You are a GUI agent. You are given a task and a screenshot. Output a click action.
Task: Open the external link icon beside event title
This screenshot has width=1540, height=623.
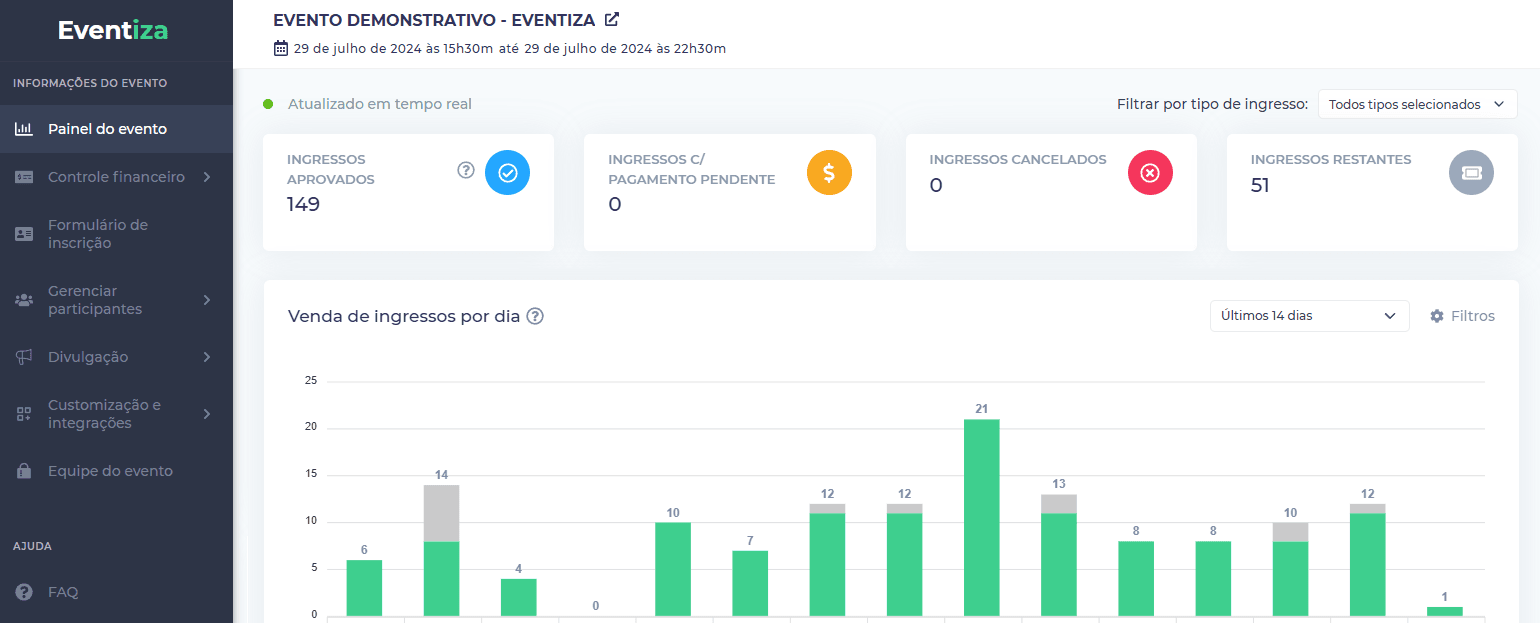point(612,19)
